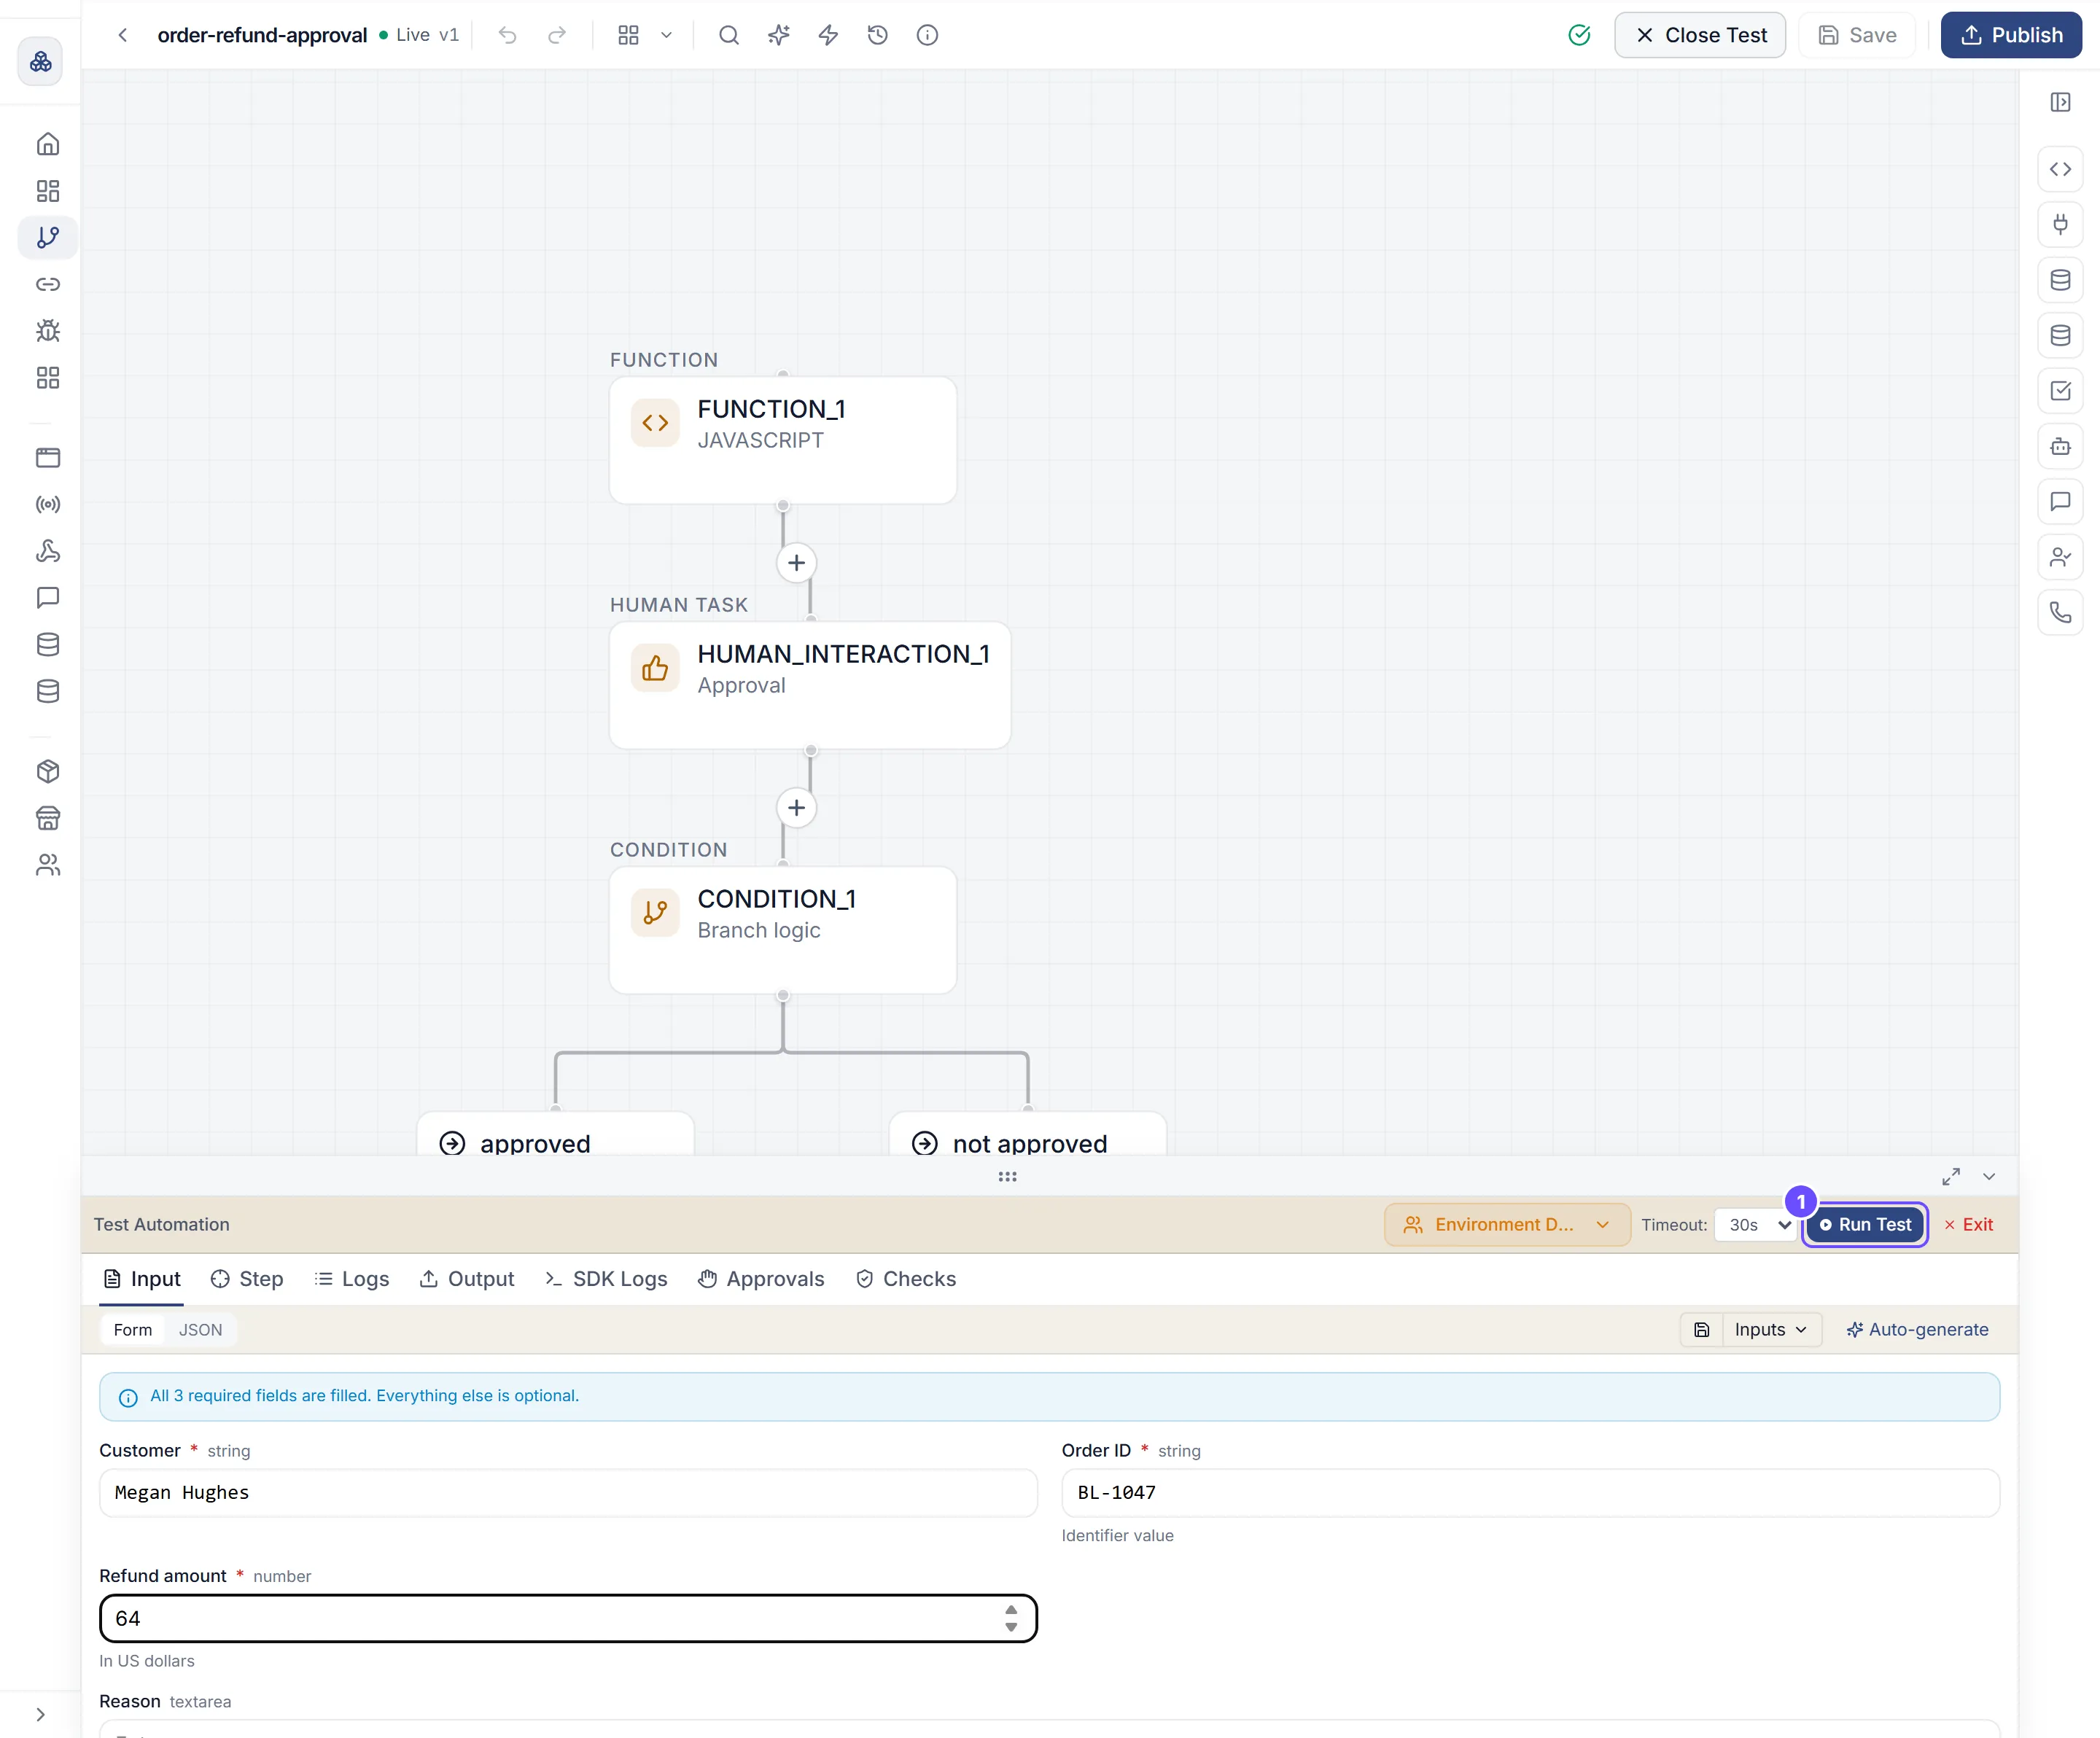2100x1738 pixels.
Task: Click the phone icon in right panel
Action: tap(2061, 612)
